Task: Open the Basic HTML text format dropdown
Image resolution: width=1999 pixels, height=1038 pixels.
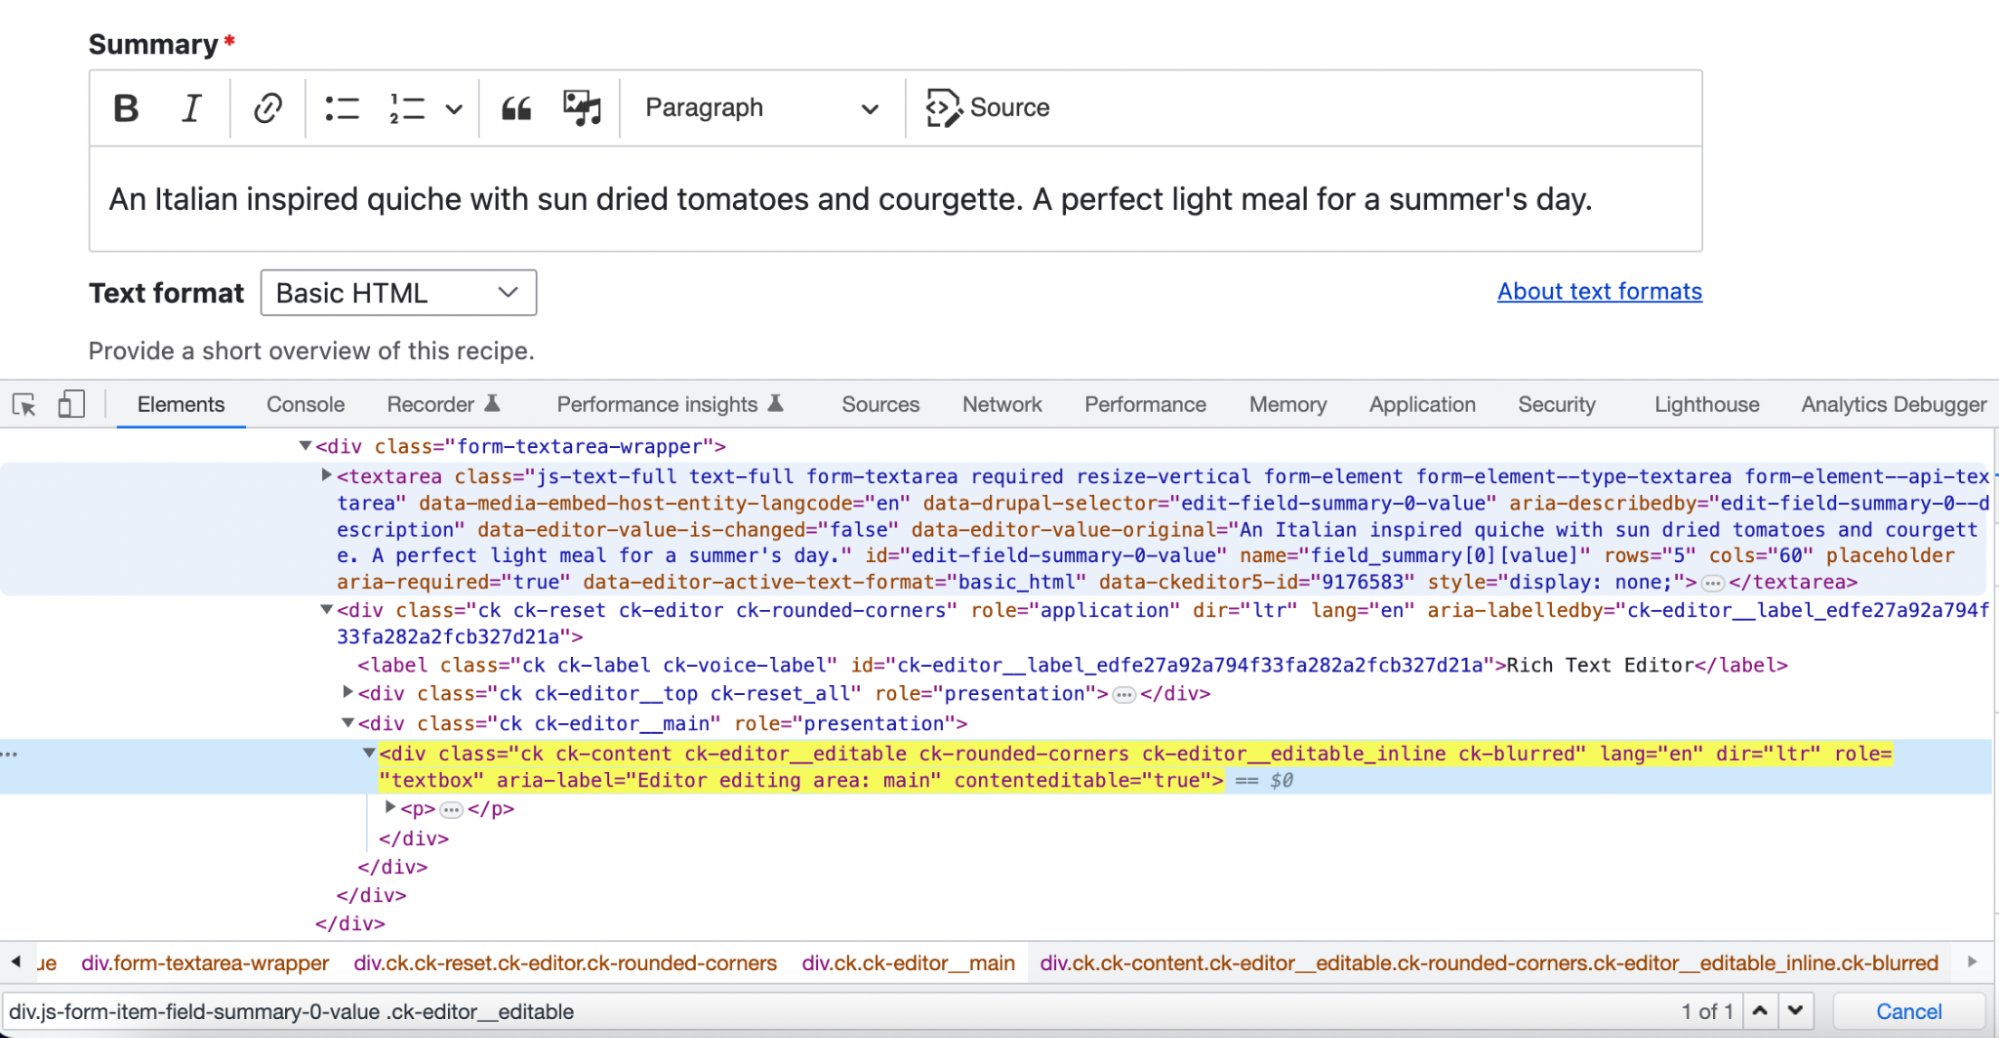Action: 398,293
